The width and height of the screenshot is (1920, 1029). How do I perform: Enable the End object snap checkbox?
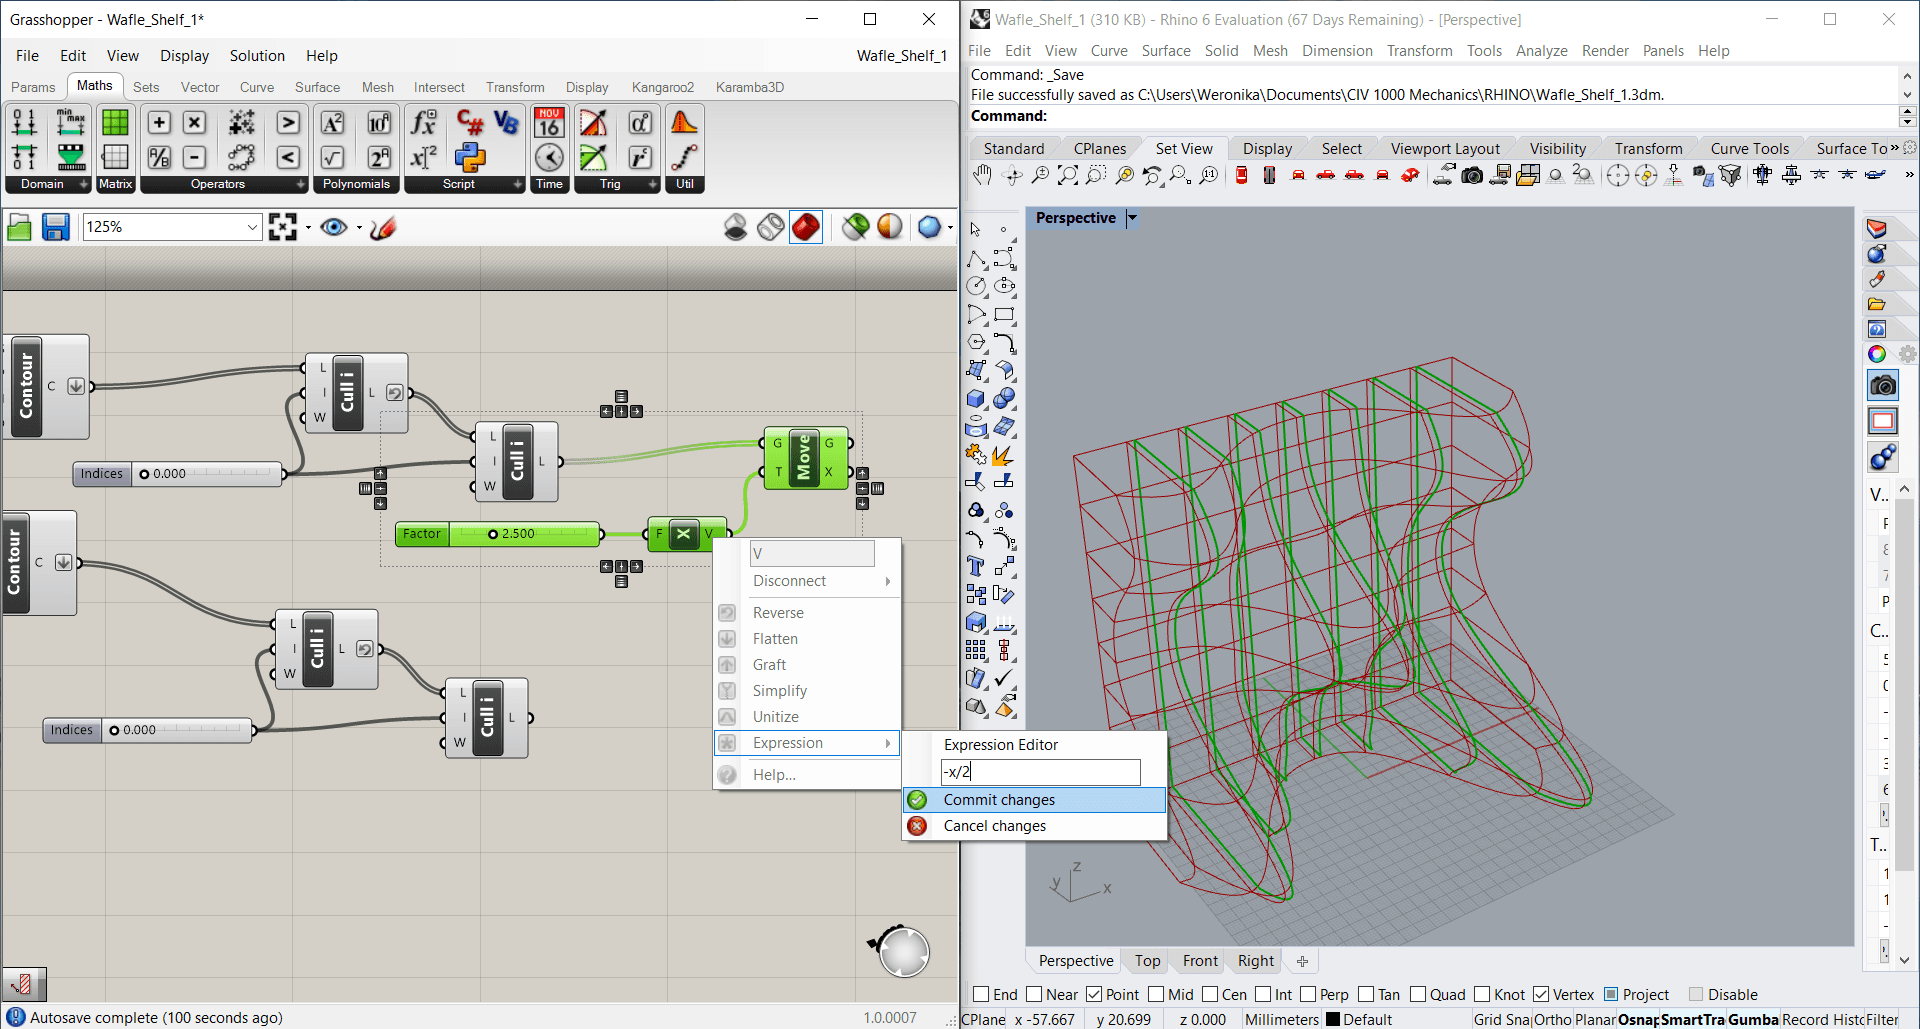(x=981, y=994)
